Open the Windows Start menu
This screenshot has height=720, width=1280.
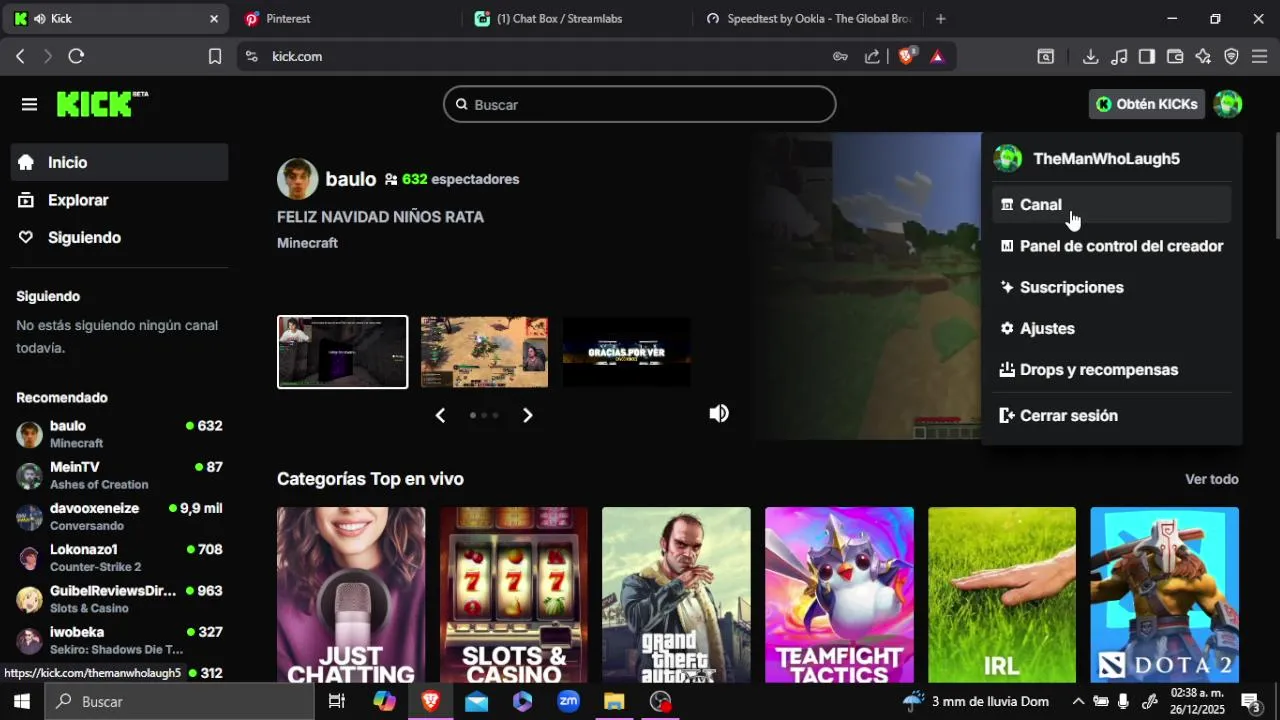coord(21,702)
